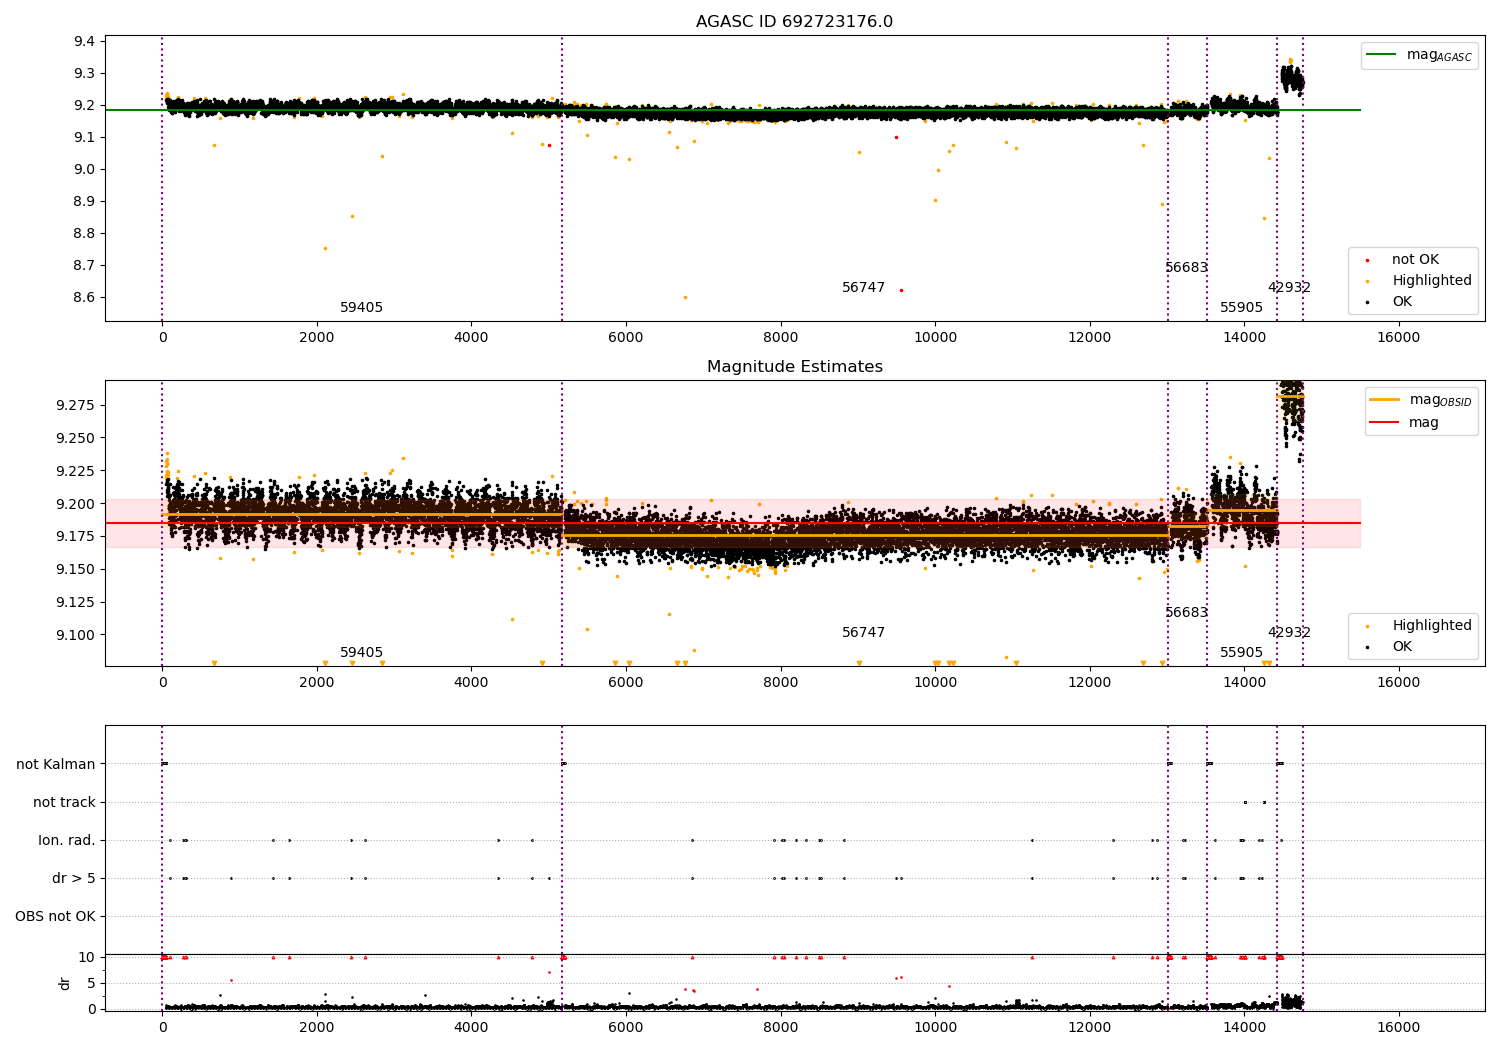
Task: Click the 14000 x-axis tick under bottom plot
Action: [x=1244, y=1028]
